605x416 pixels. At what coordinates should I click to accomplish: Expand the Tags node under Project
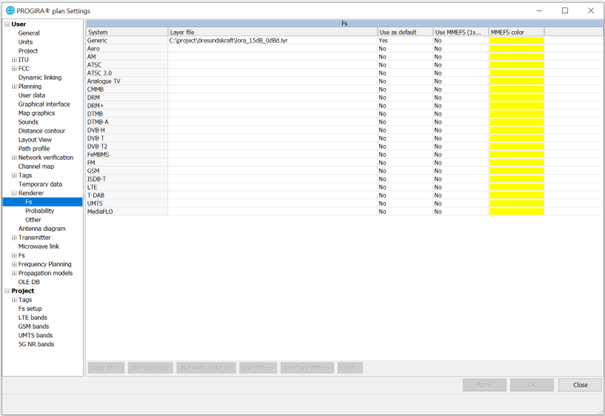click(14, 300)
